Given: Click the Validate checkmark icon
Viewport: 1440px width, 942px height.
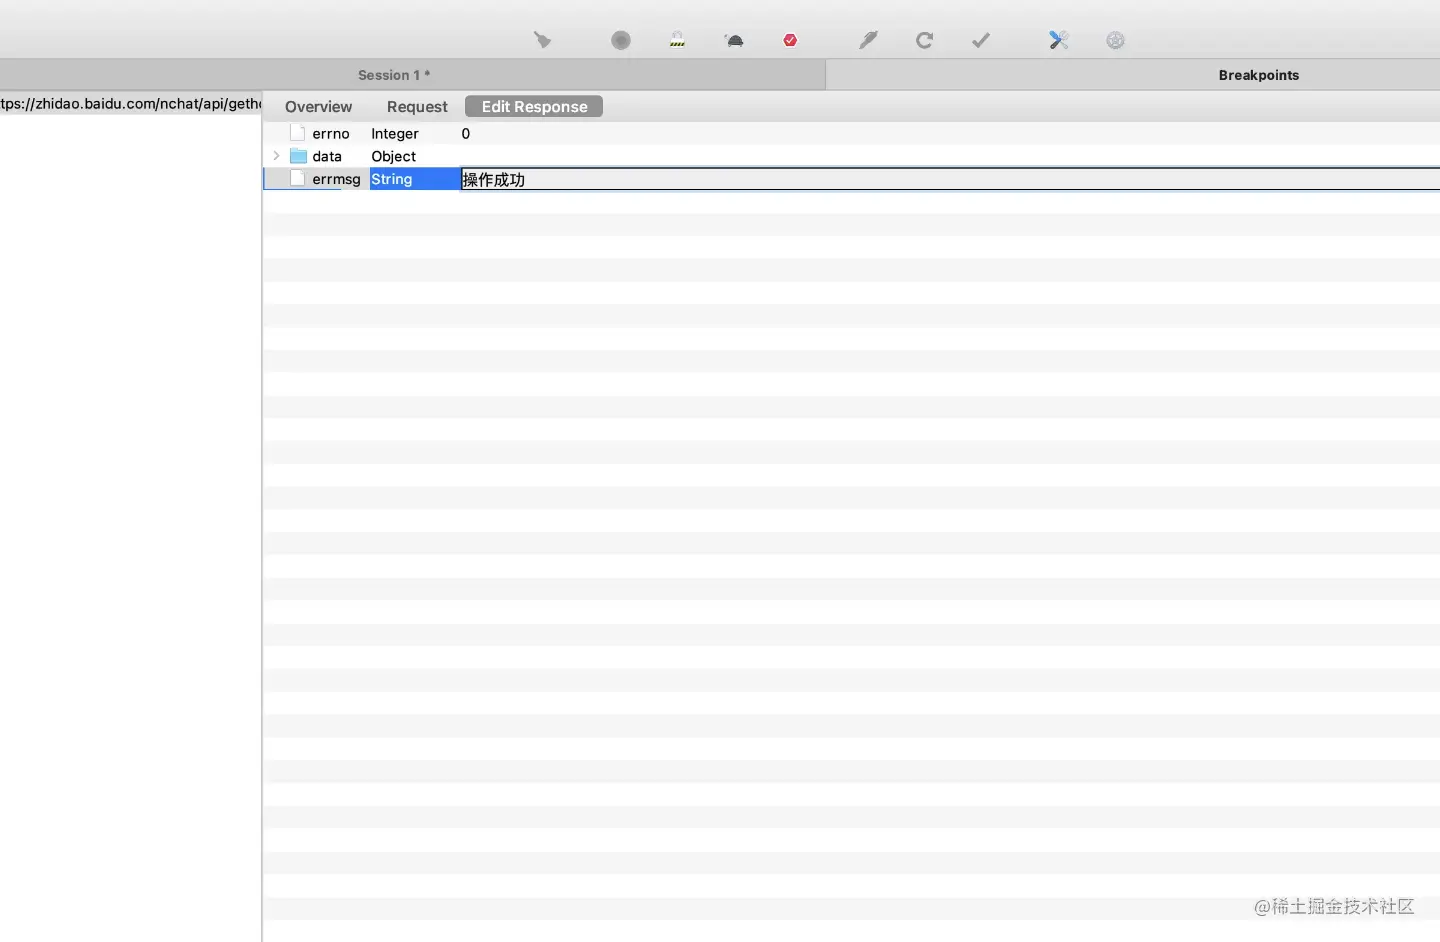Looking at the screenshot, I should coord(981,40).
